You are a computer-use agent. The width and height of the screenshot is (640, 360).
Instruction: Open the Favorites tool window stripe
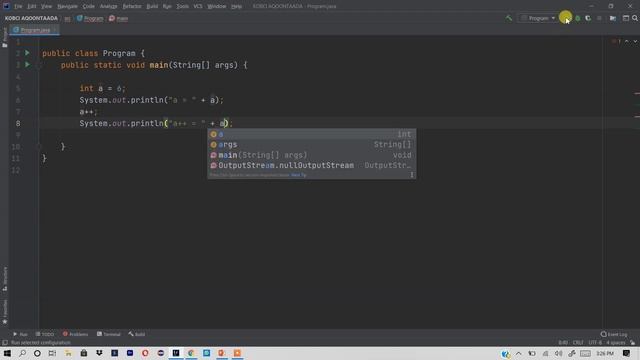tap(4, 312)
